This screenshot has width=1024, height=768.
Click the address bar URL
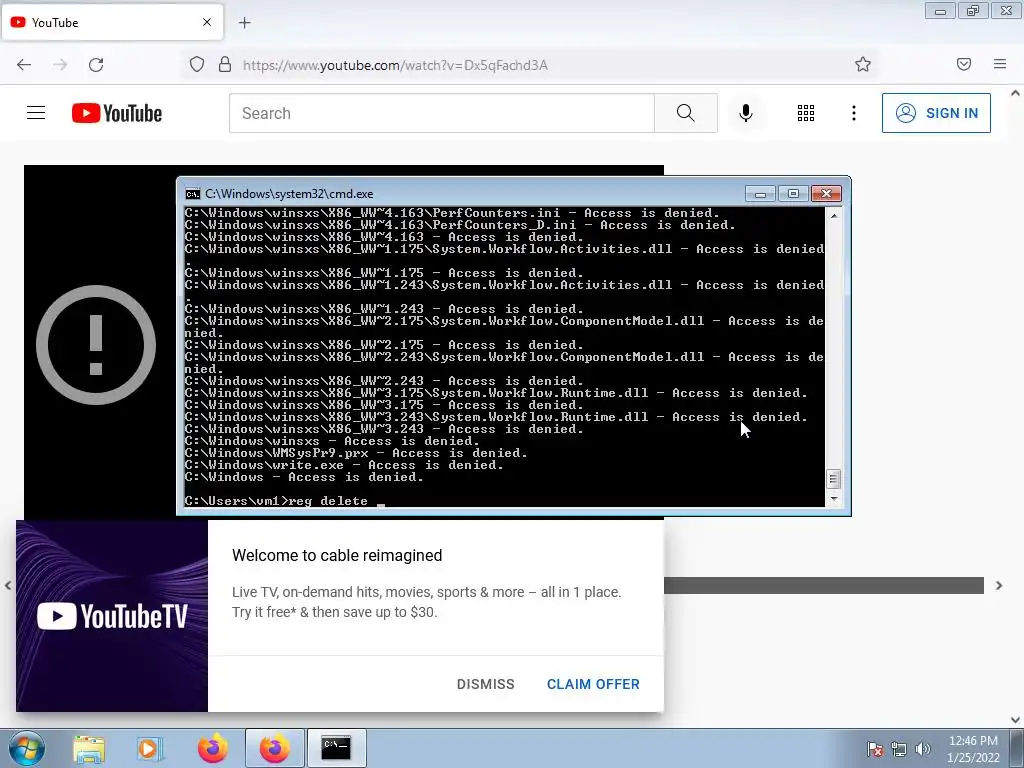pyautogui.click(x=395, y=65)
